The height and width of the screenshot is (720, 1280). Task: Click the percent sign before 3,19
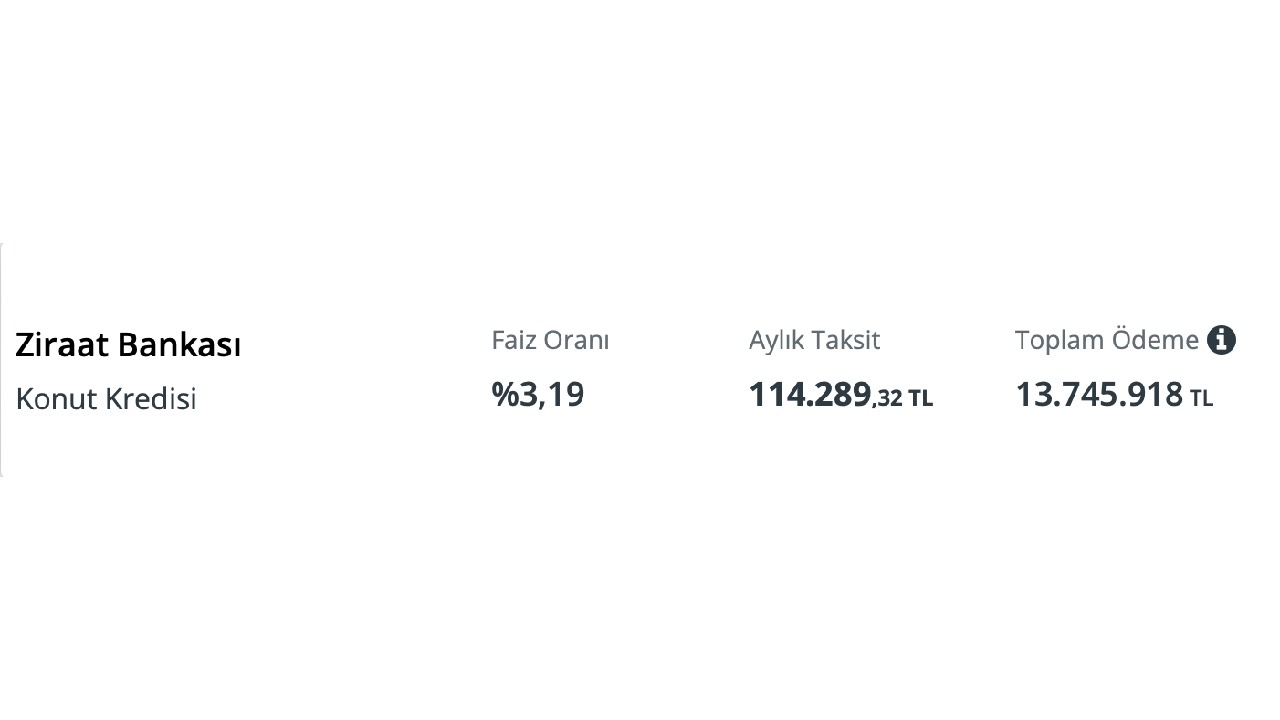pyautogui.click(x=502, y=395)
